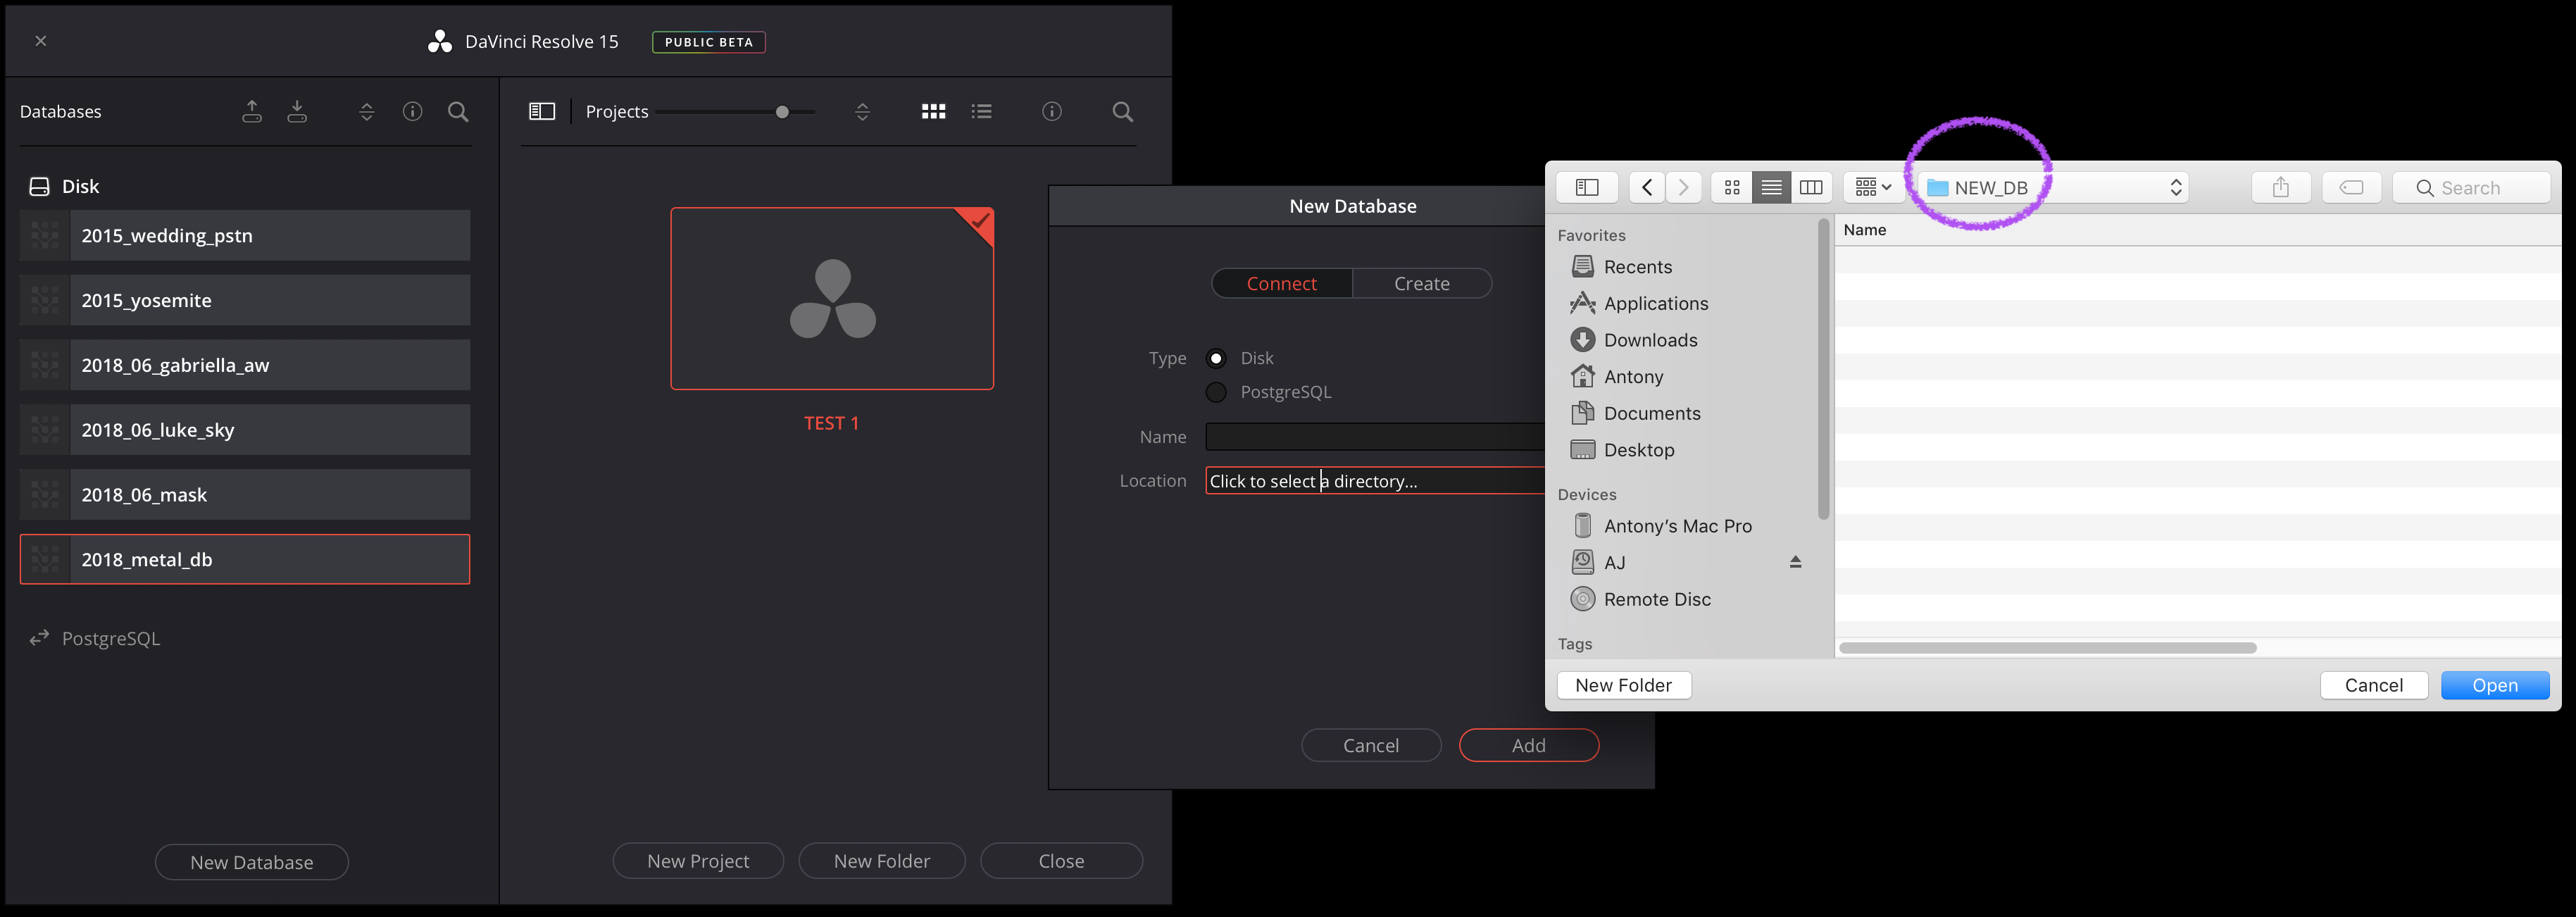
Task: Click the Share icon in file dialog
Action: [x=2281, y=187]
